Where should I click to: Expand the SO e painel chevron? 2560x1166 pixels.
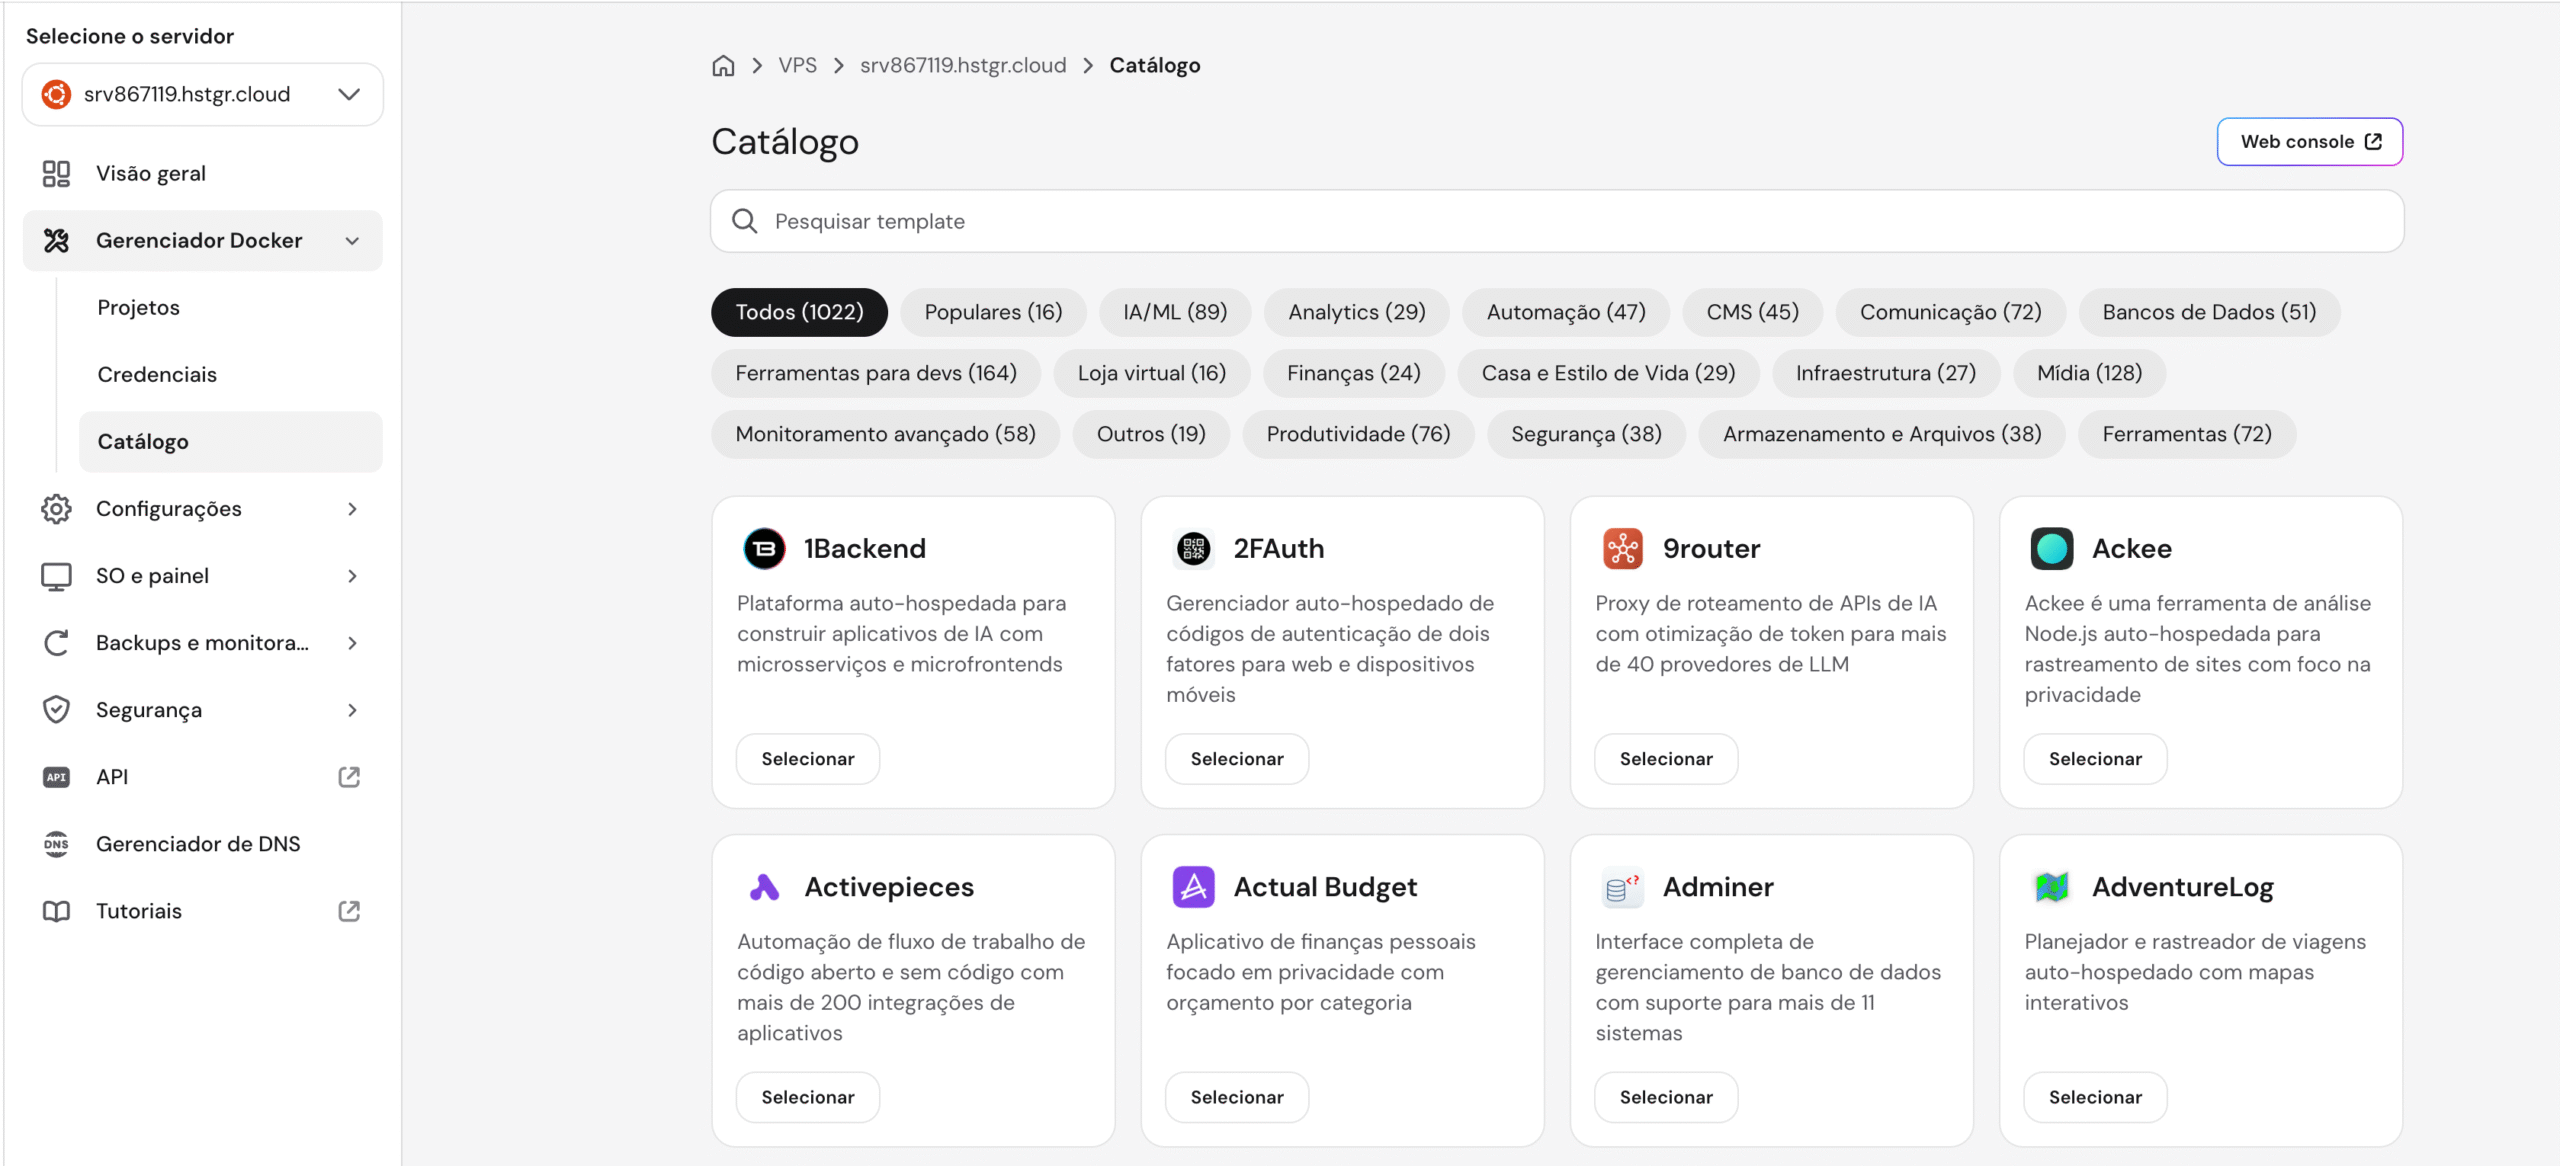click(352, 576)
